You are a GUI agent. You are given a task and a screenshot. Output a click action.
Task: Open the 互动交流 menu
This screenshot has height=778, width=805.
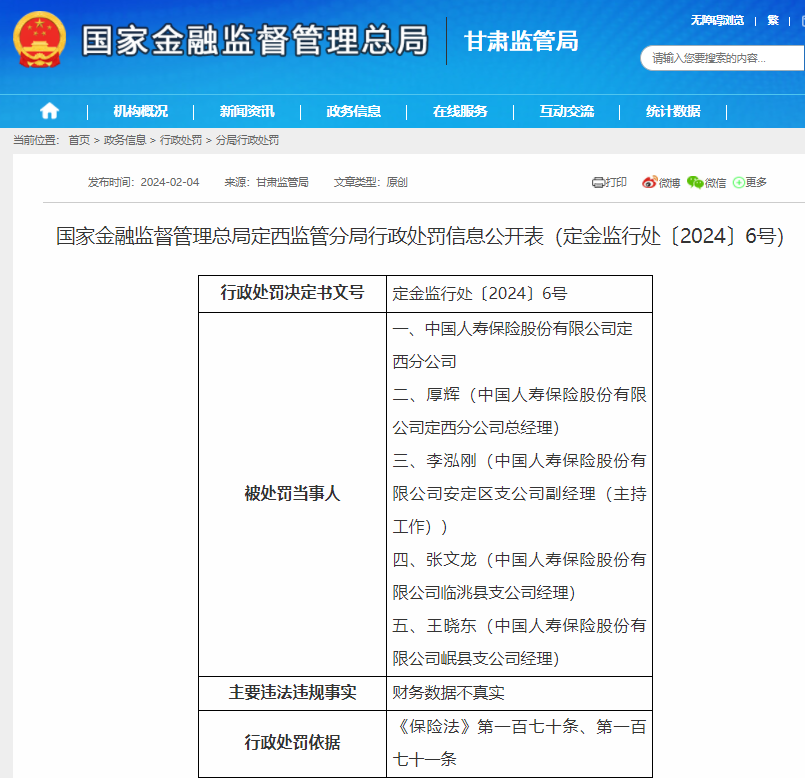(567, 111)
